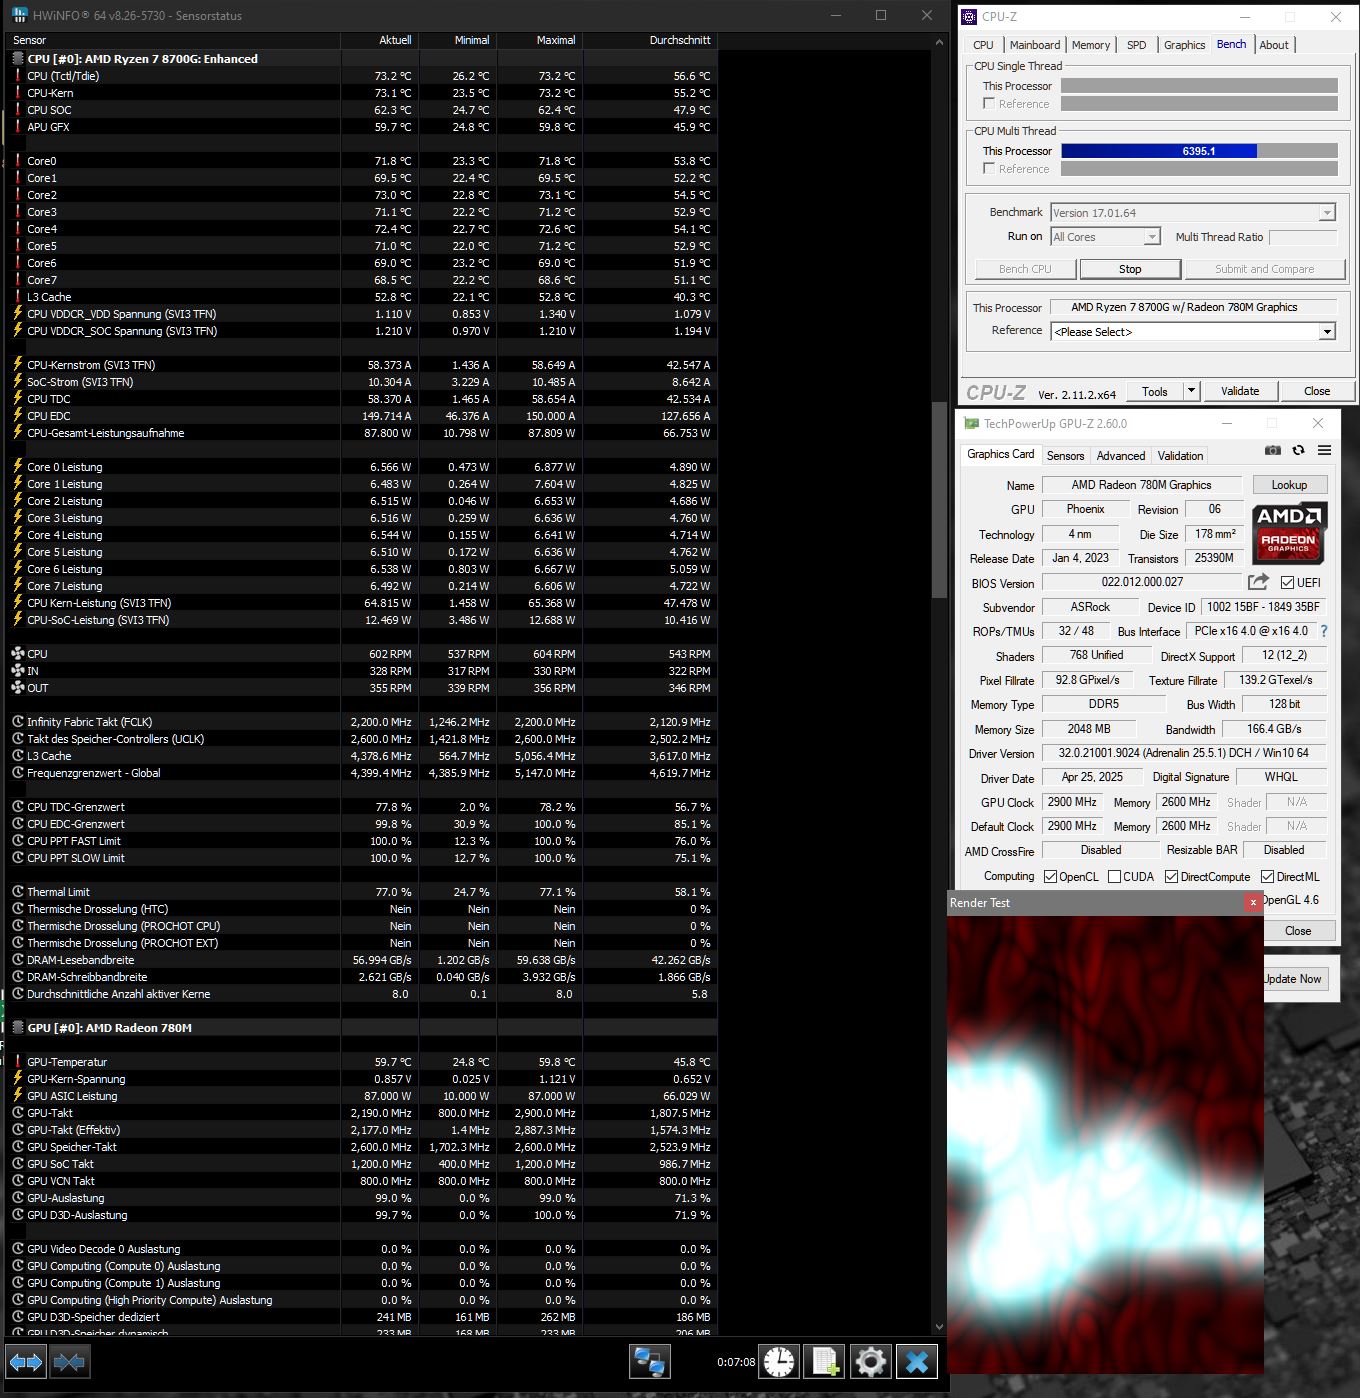This screenshot has width=1360, height=1398.
Task: Toggle Multi Thread Reference checkbox in CPU-Z
Action: 989,169
